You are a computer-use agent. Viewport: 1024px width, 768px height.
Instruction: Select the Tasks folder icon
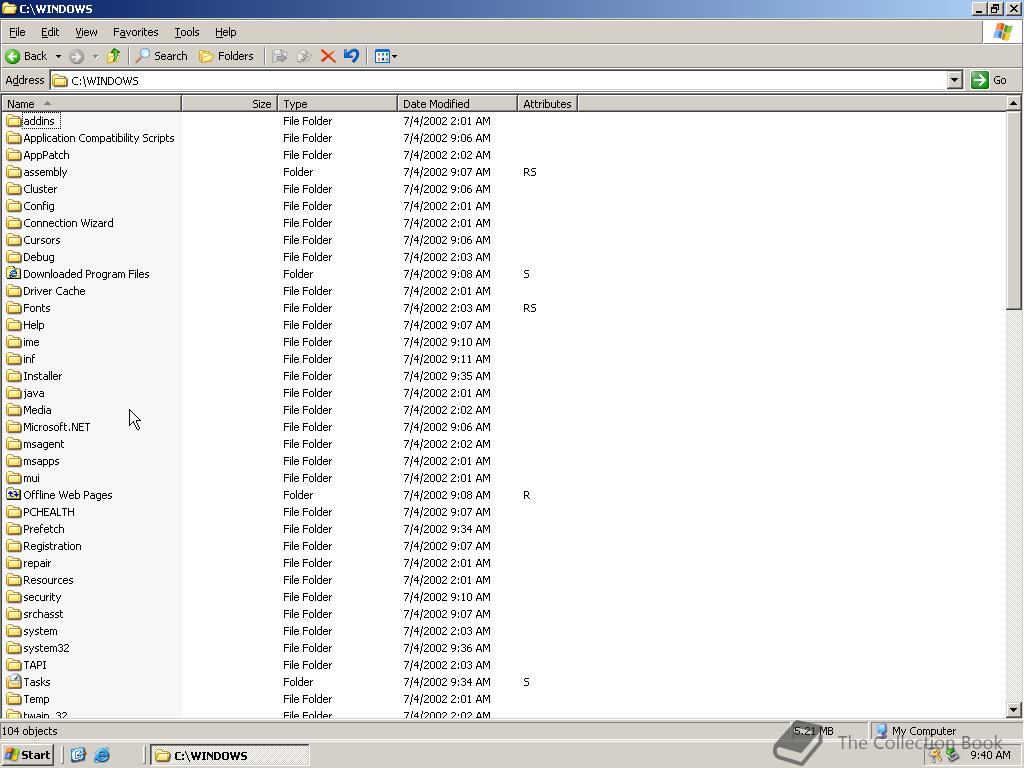pos(14,681)
